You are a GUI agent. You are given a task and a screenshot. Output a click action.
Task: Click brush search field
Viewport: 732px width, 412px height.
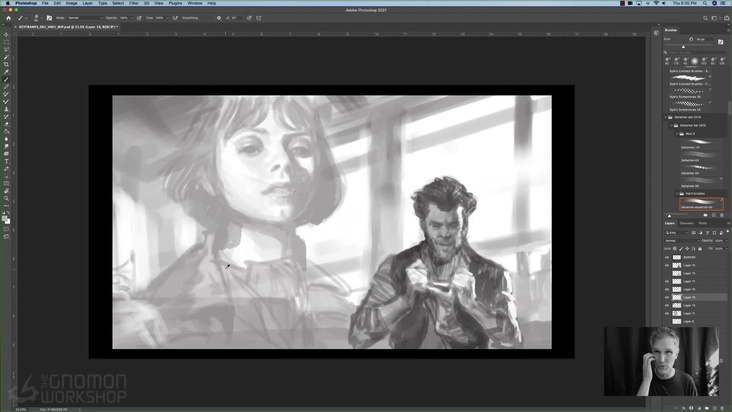[x=696, y=53]
